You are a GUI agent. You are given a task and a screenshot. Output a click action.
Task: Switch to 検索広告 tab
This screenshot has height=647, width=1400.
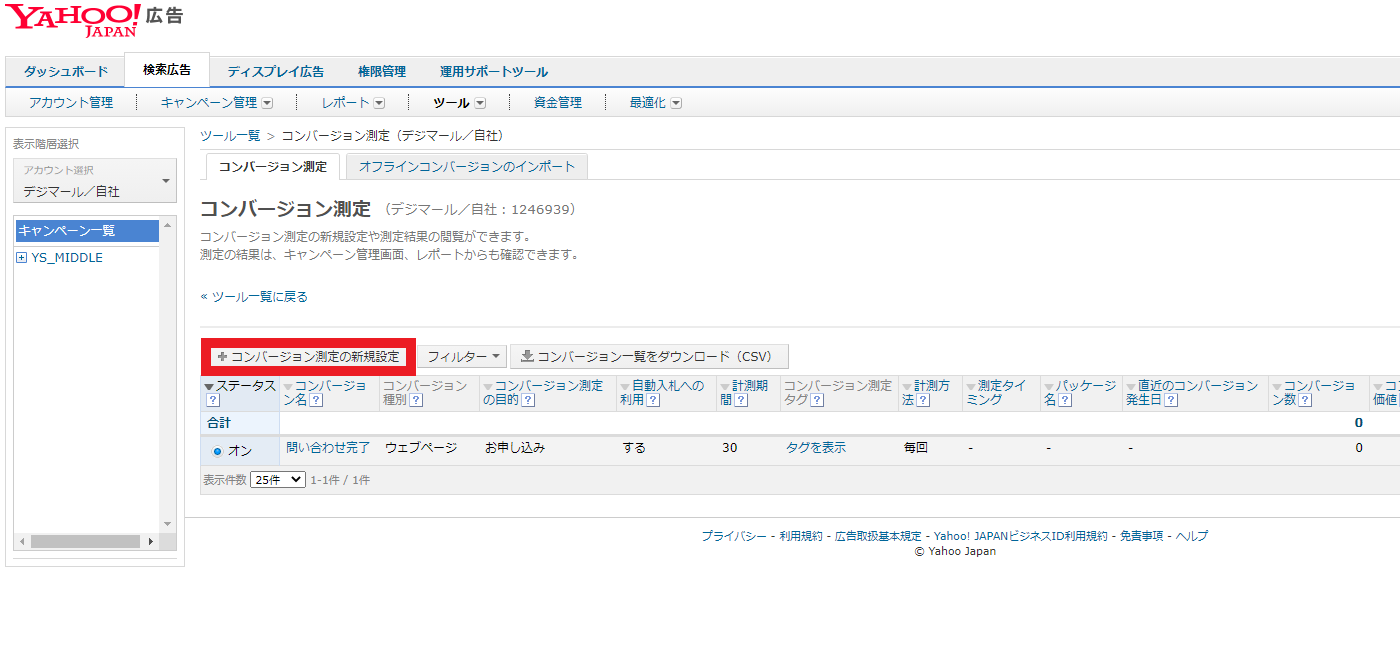point(167,69)
